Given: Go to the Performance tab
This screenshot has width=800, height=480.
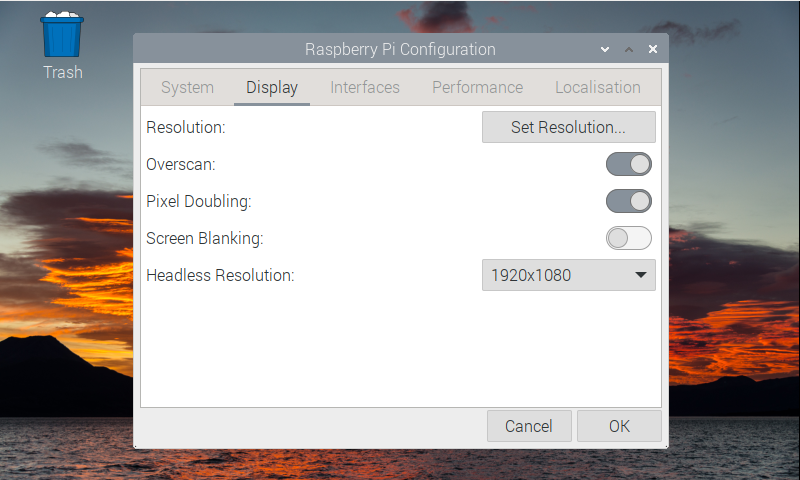Looking at the screenshot, I should point(478,87).
